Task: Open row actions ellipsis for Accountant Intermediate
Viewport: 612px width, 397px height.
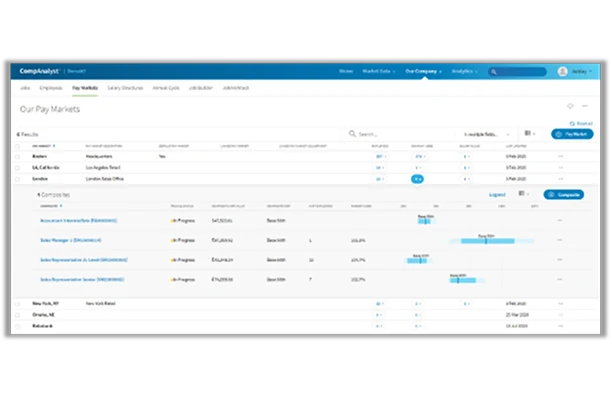Action: point(560,220)
